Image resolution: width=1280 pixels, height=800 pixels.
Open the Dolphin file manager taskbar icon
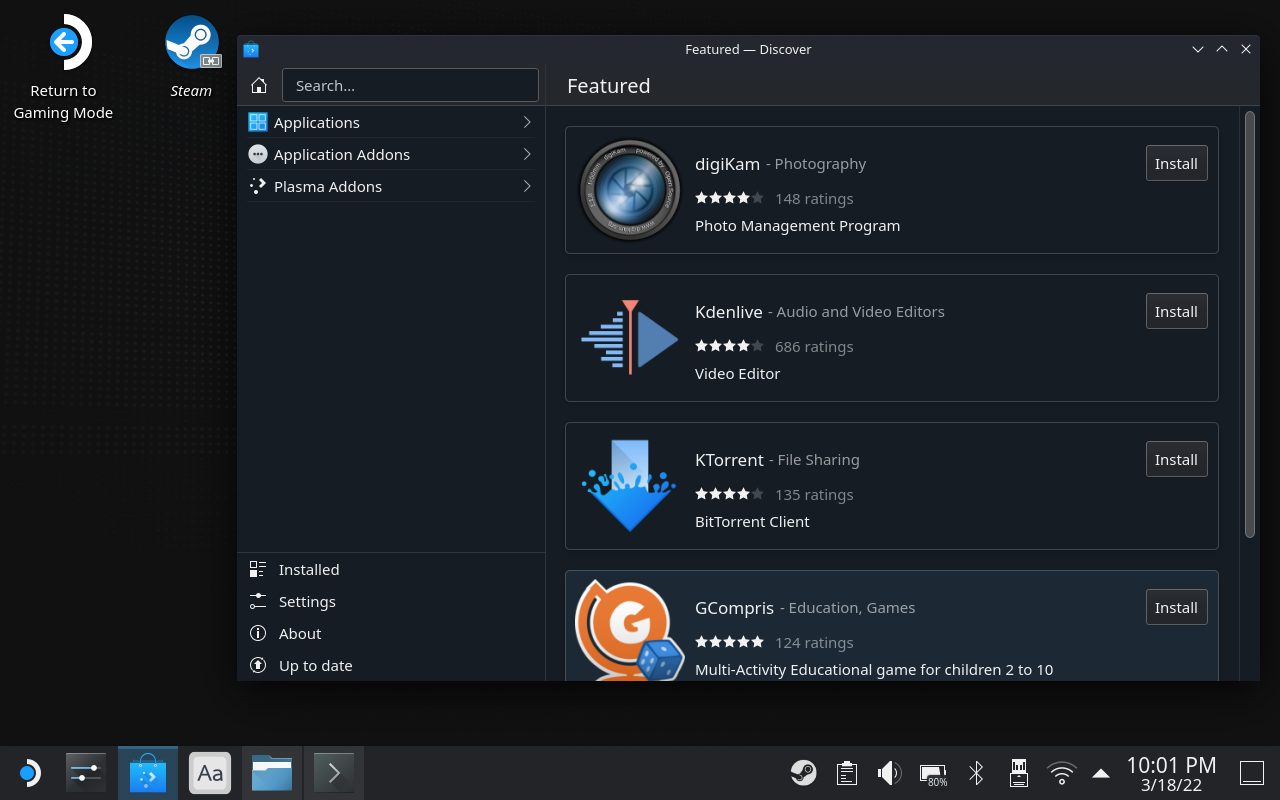point(272,773)
